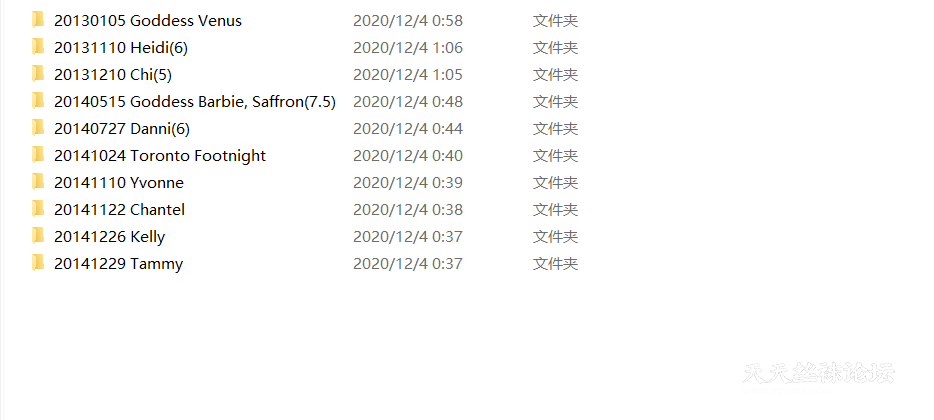Select the folder icon beside 20141110 Yvonne
The image size is (934, 420).
point(38,182)
